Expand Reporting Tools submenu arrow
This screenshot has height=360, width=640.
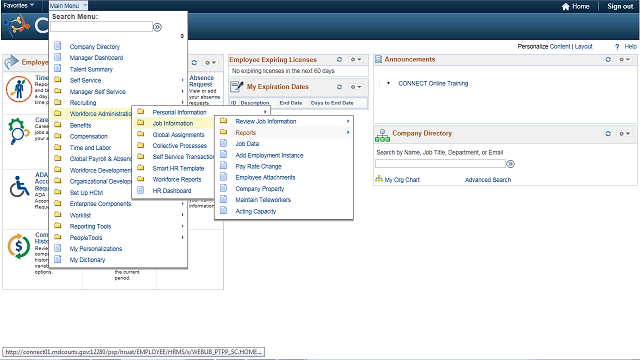tap(182, 226)
